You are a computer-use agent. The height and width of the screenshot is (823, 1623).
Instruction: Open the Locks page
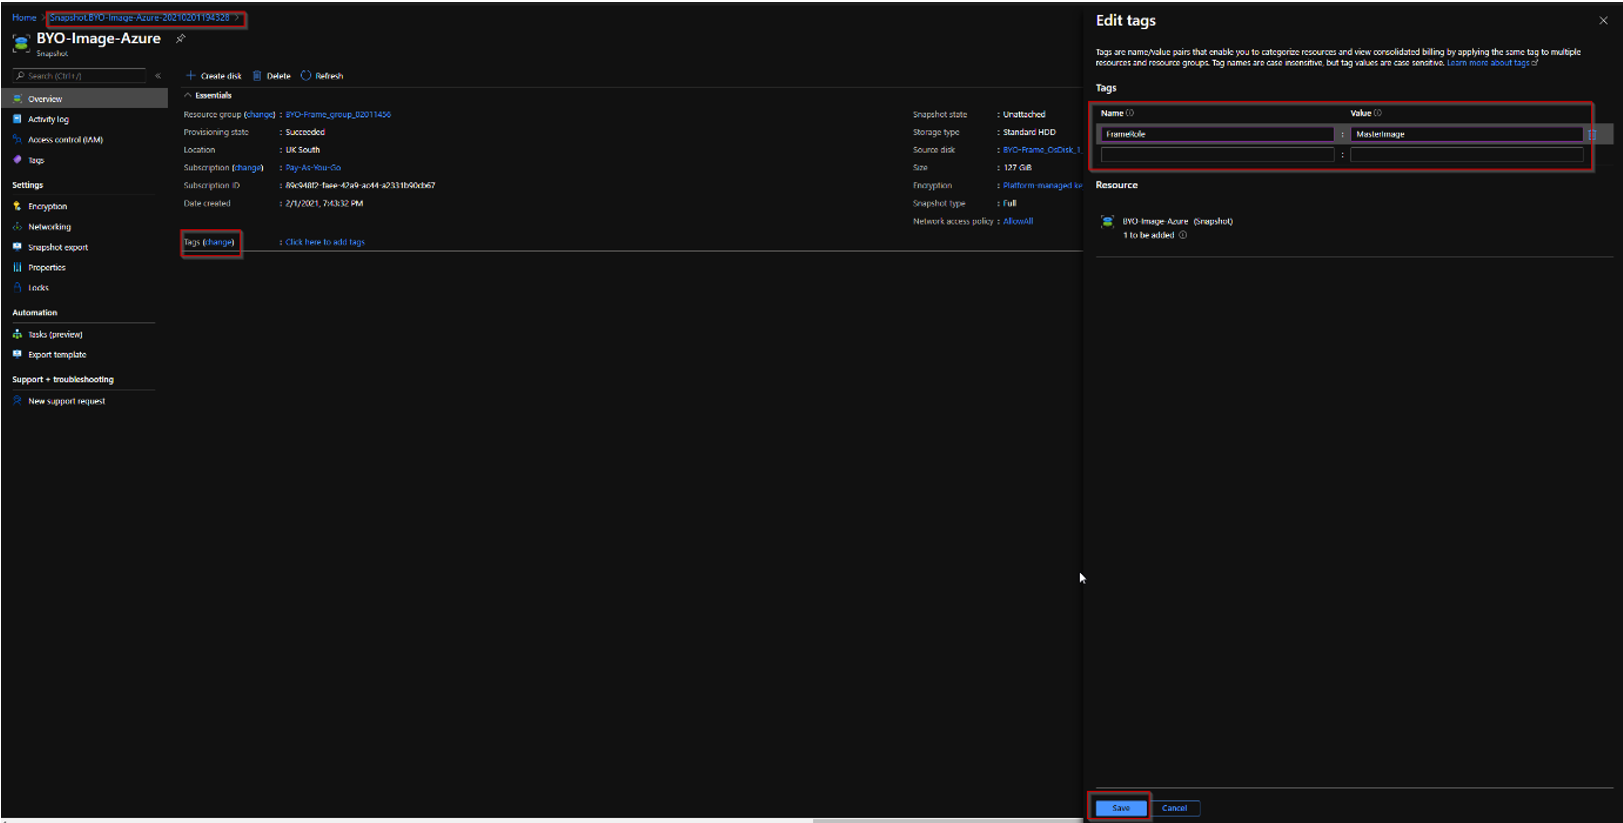tap(38, 288)
